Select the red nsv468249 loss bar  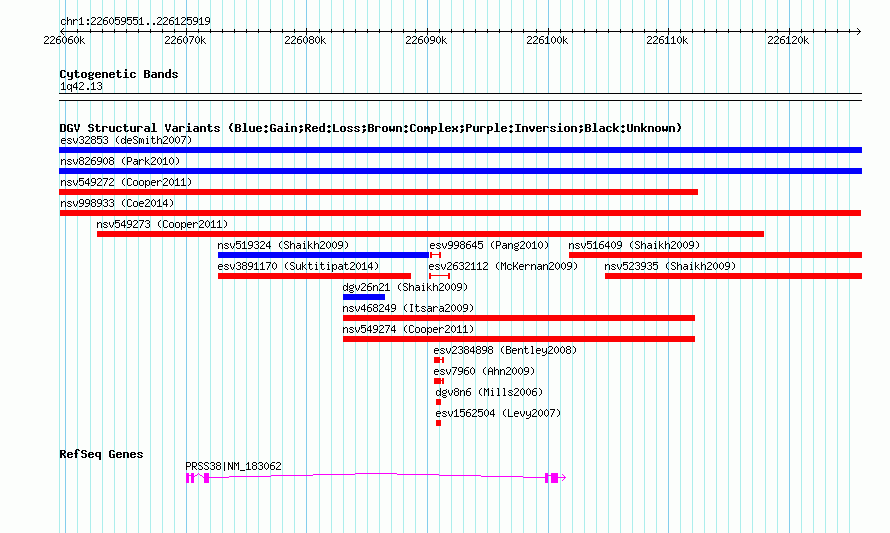519,318
